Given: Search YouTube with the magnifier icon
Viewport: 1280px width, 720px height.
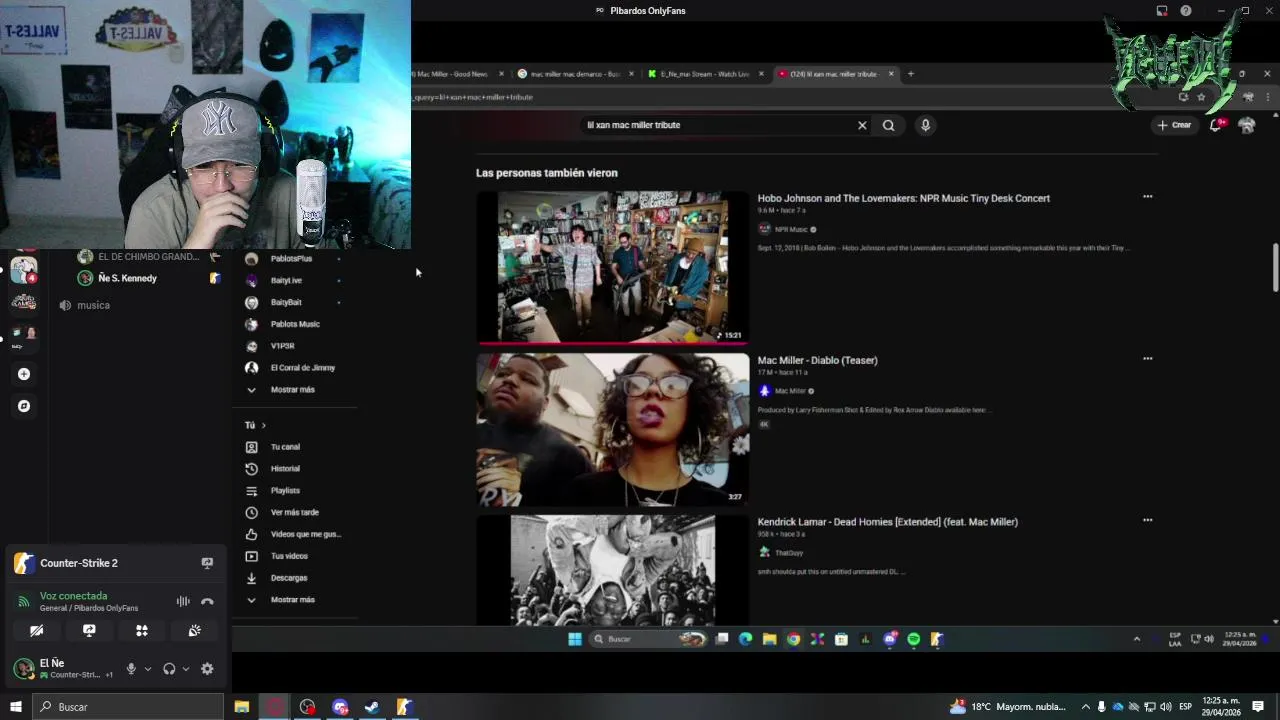Looking at the screenshot, I should tap(888, 125).
